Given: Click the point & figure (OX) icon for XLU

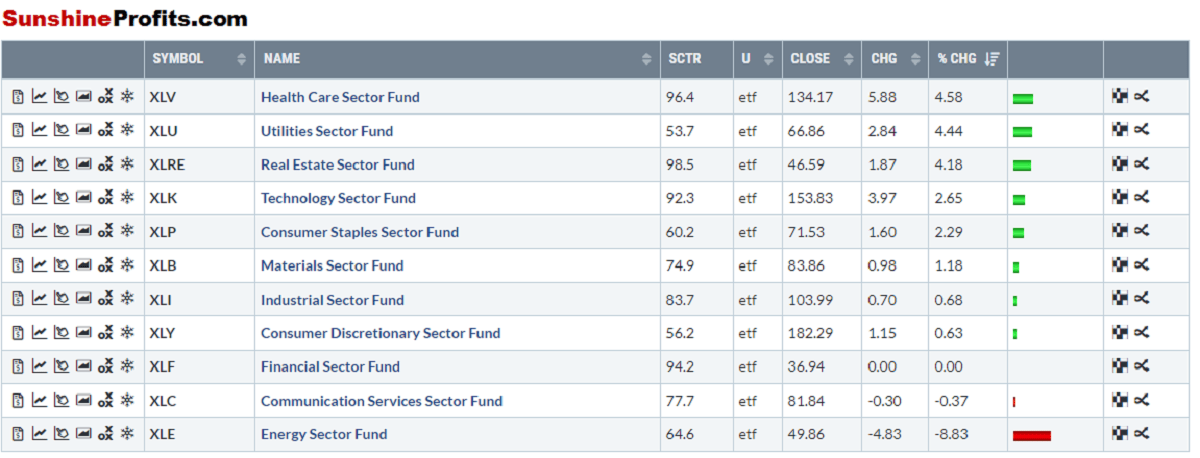Looking at the screenshot, I should coord(106,131).
